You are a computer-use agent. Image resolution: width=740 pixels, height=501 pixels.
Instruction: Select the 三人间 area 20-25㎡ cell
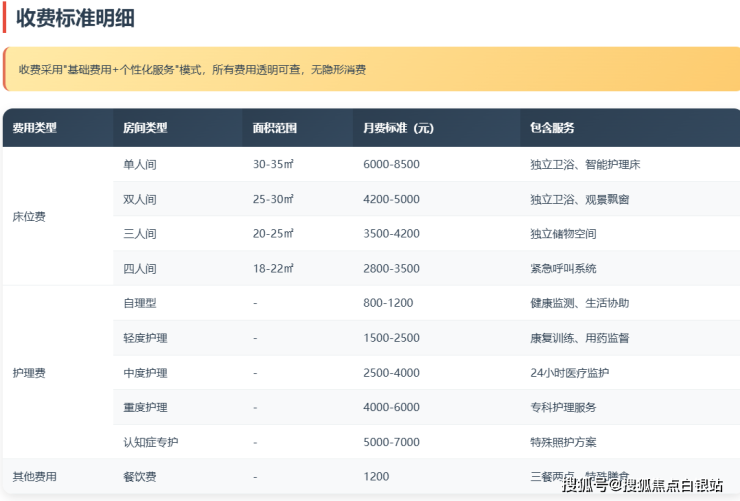(x=273, y=234)
